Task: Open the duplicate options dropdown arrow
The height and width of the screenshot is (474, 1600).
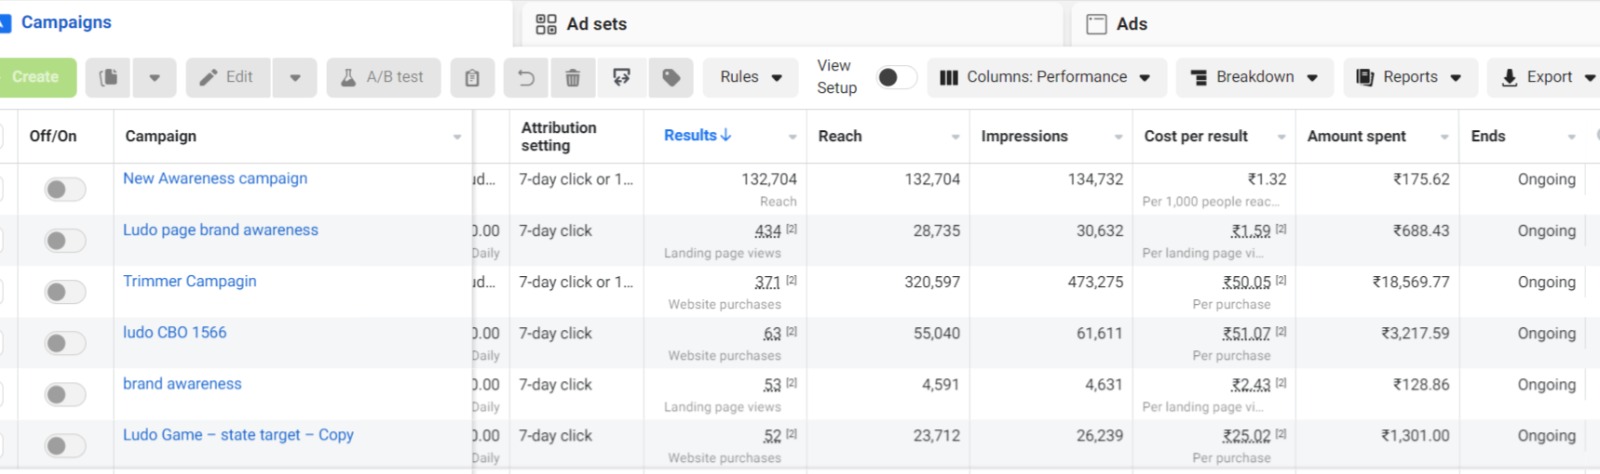Action: click(x=154, y=77)
